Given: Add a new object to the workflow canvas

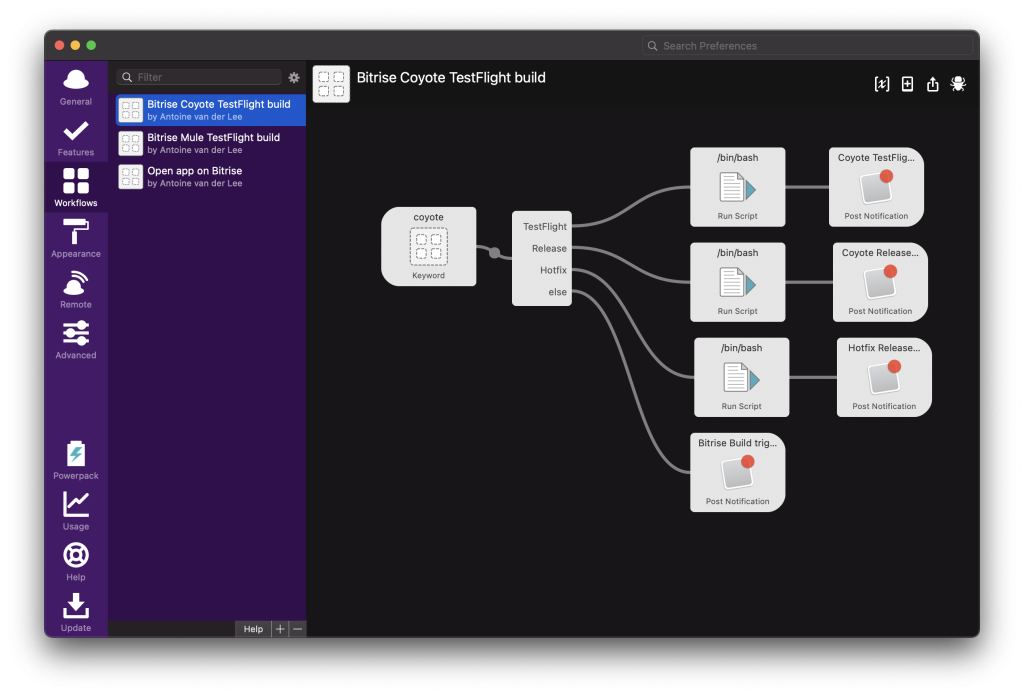Looking at the screenshot, I should click(x=907, y=84).
